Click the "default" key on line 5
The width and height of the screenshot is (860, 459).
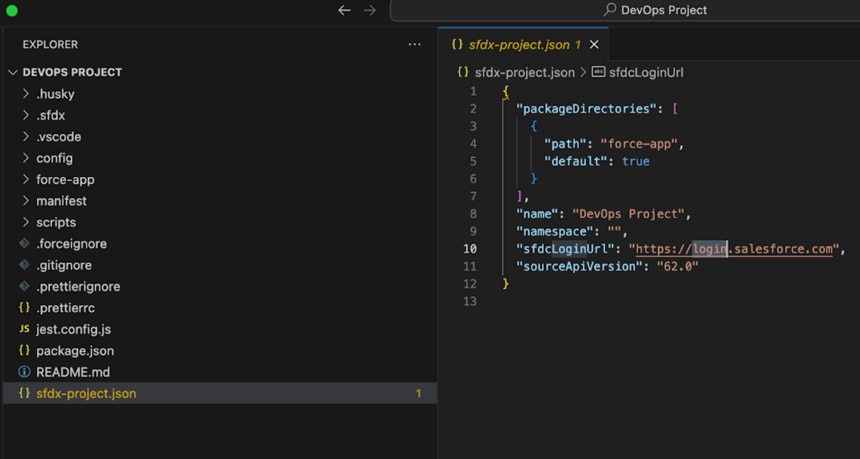(578, 161)
